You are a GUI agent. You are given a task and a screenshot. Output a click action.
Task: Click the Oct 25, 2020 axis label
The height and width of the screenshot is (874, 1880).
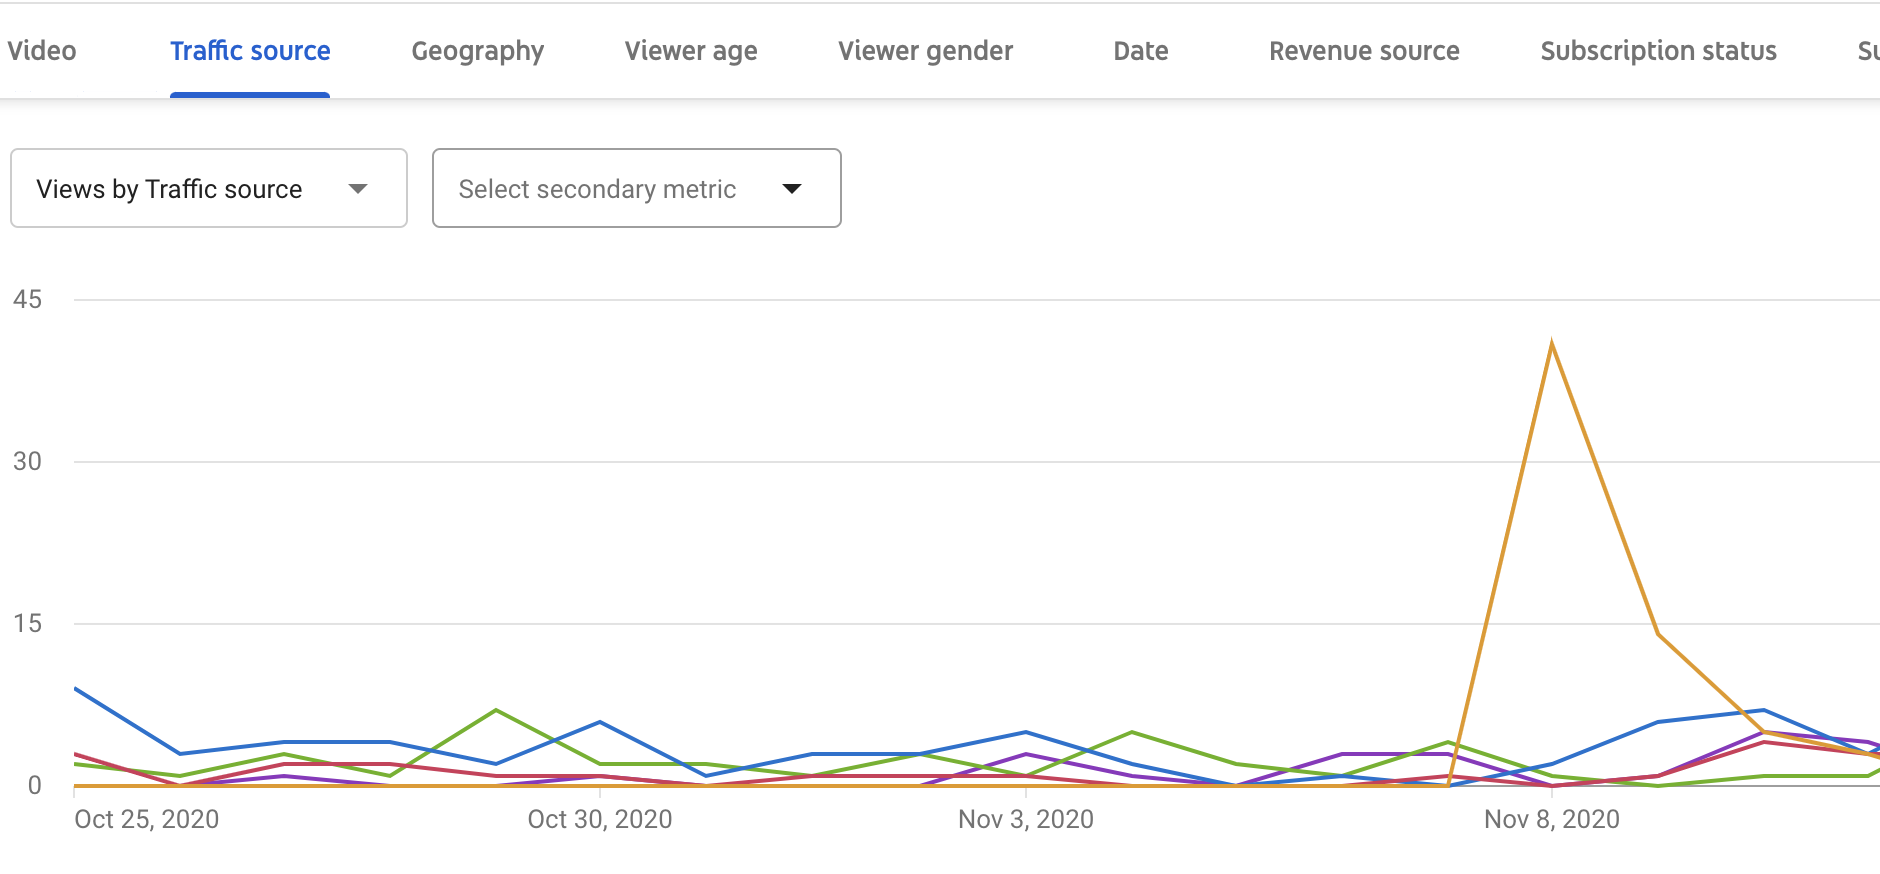pos(147,819)
